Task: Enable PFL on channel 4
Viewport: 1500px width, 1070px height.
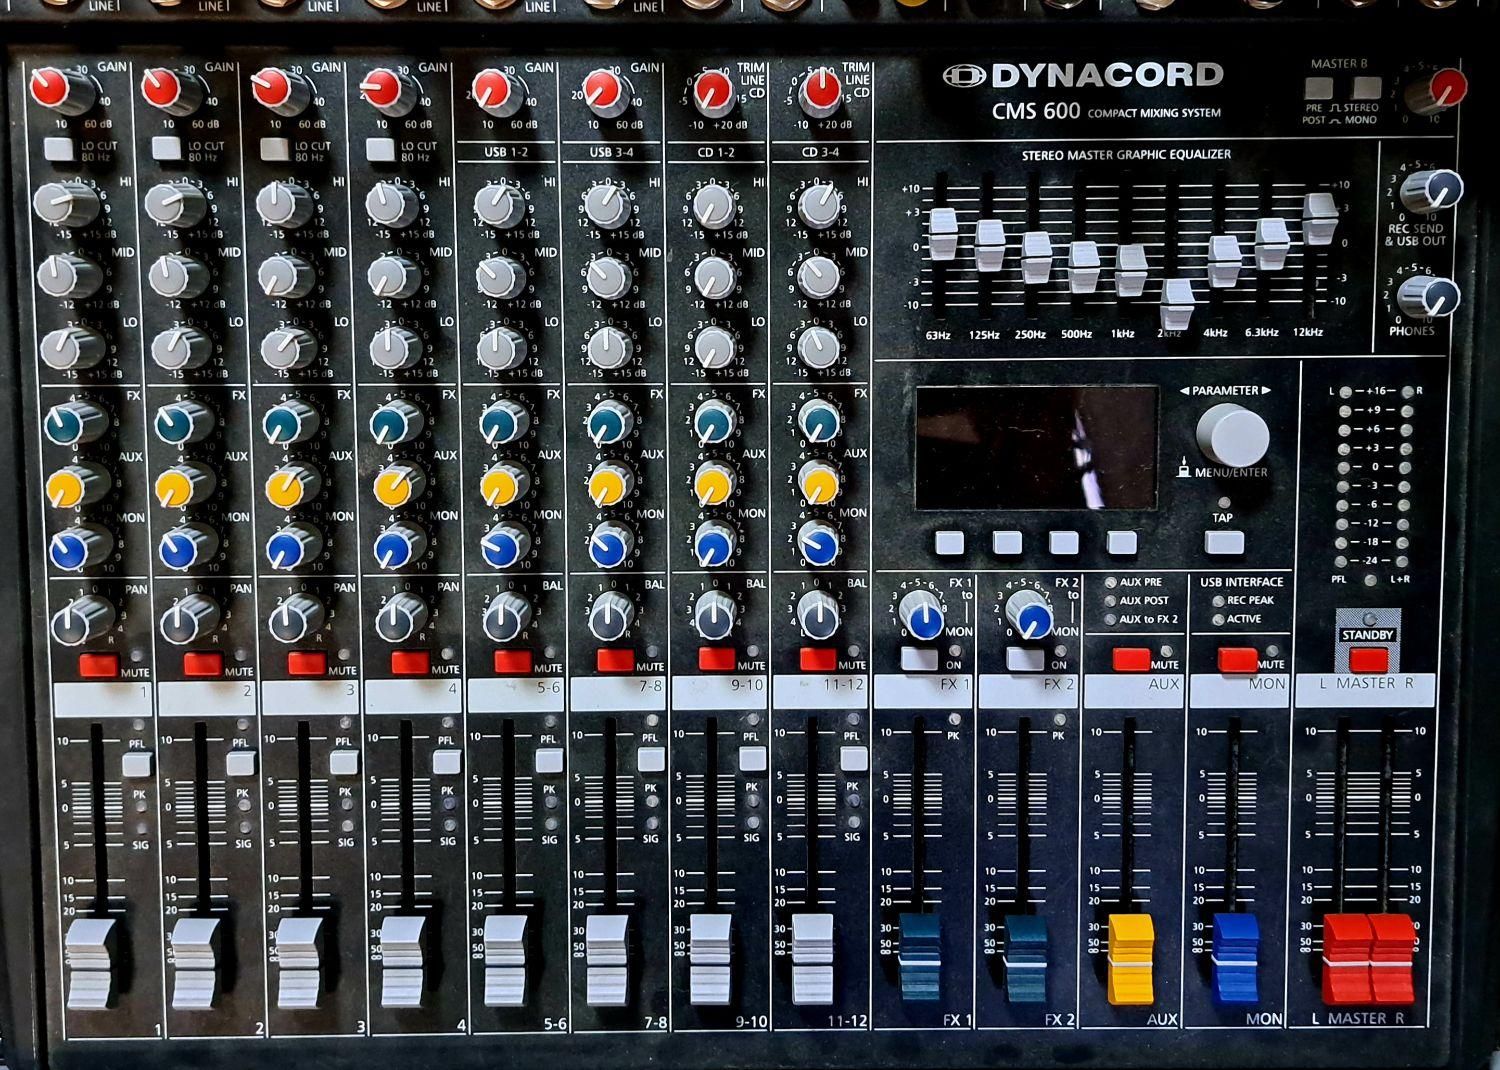Action: (x=446, y=762)
